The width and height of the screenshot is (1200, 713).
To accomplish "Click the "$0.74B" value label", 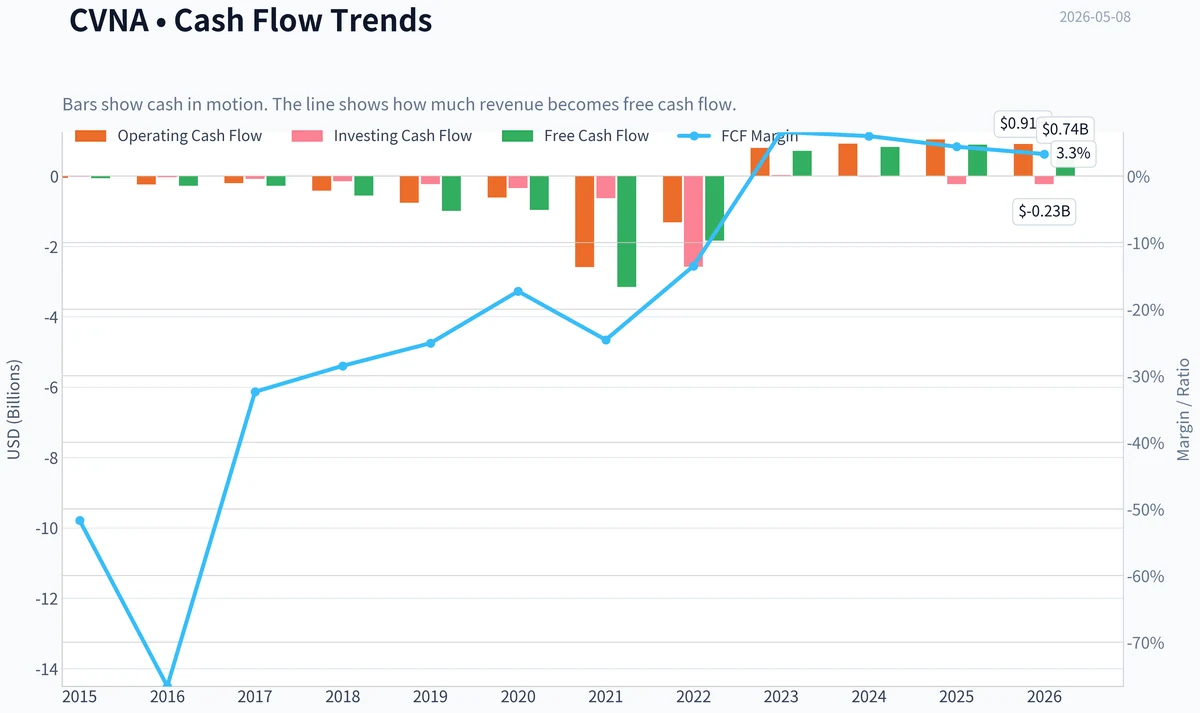I will click(x=1065, y=128).
